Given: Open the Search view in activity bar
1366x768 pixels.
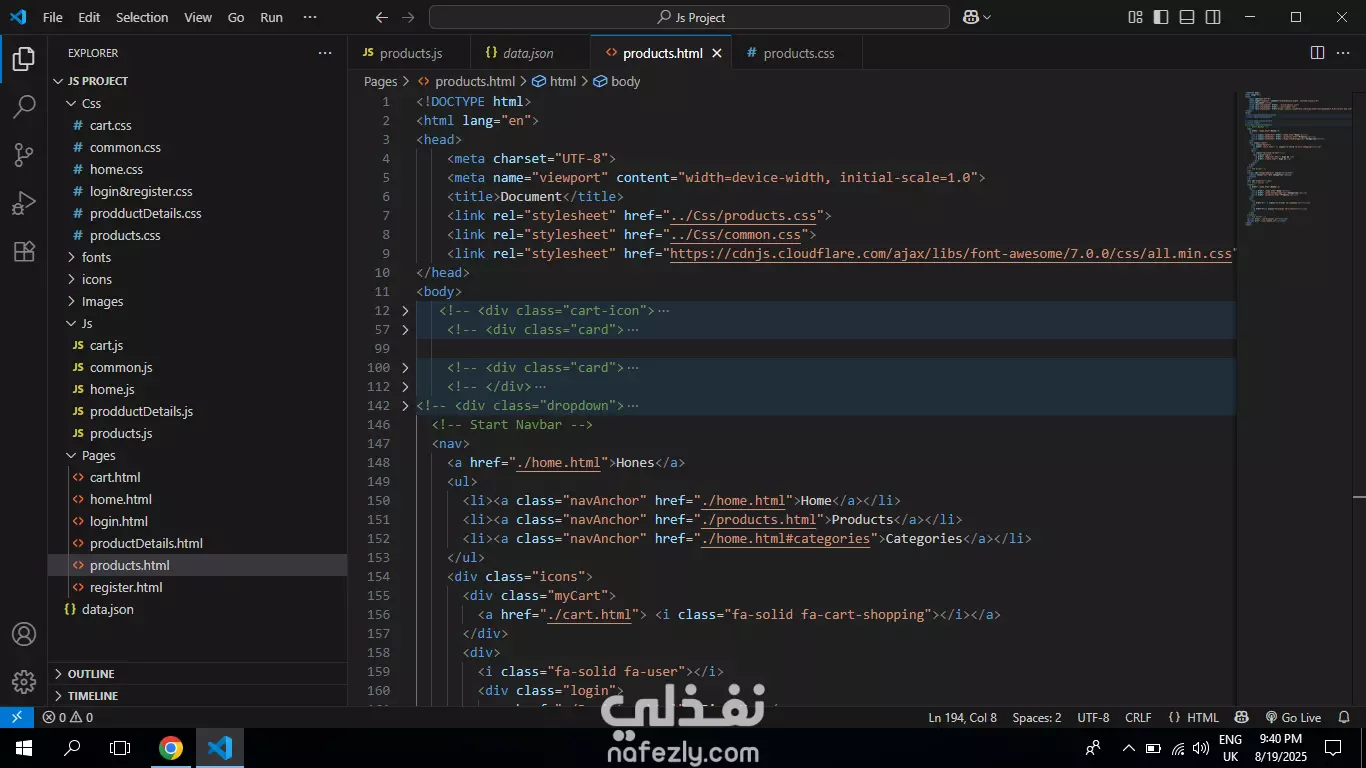Looking at the screenshot, I should coord(24,107).
